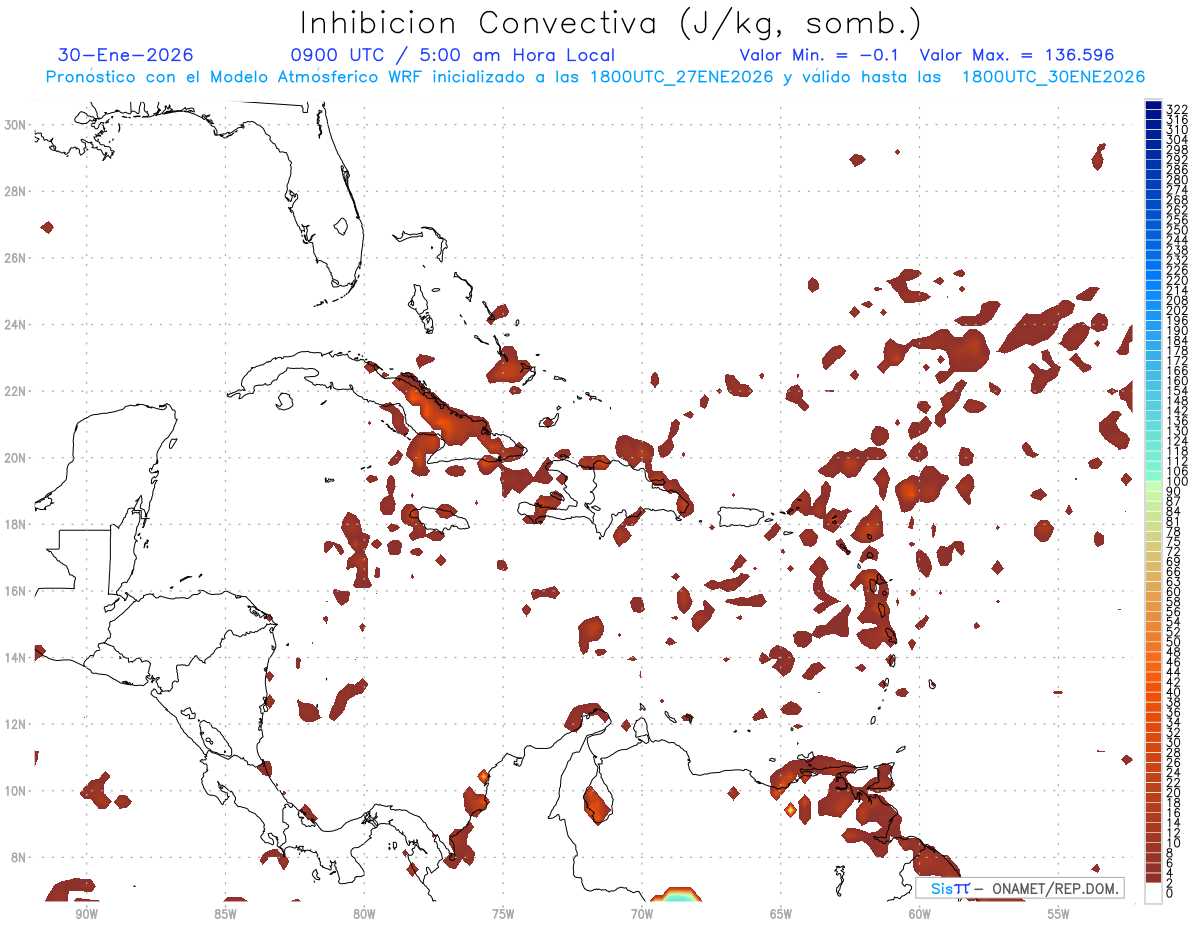Click the '80W' longitude label
Screen dimensions: 1200x927
[x=364, y=914]
